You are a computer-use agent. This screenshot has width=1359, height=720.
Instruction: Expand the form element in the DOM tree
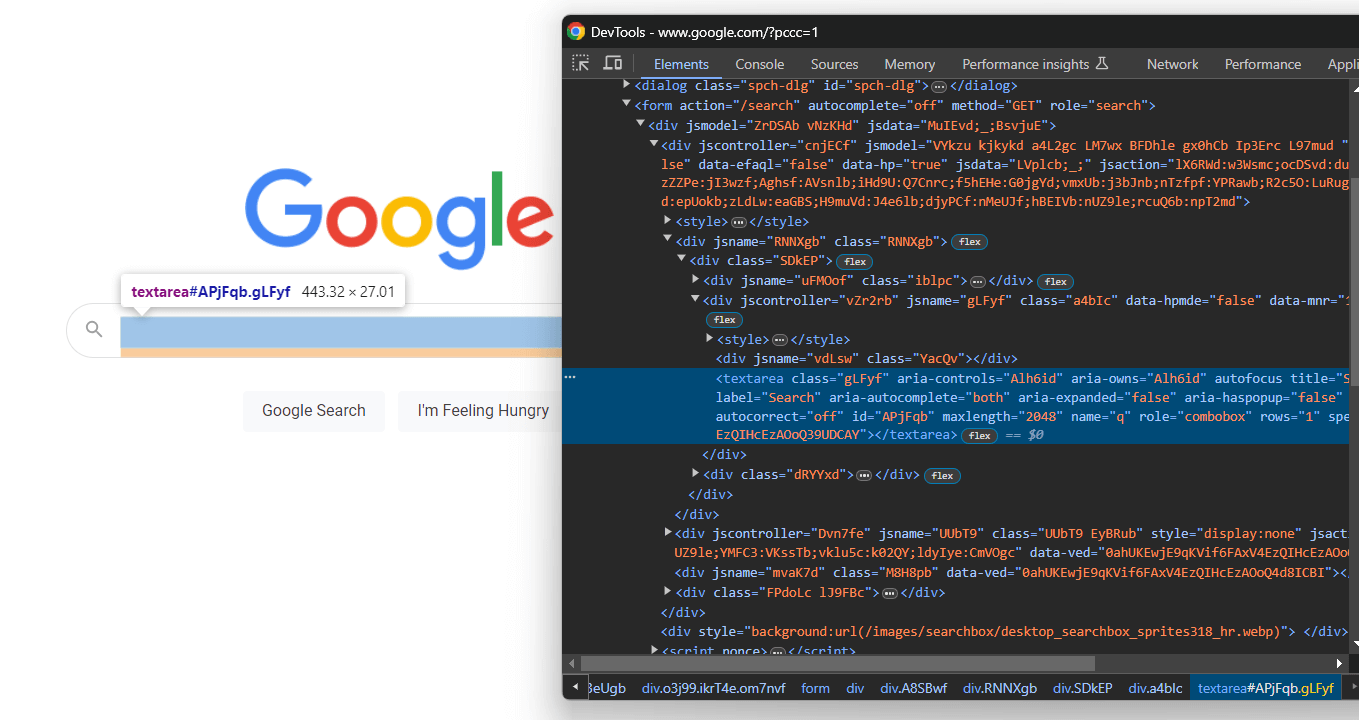coord(628,104)
